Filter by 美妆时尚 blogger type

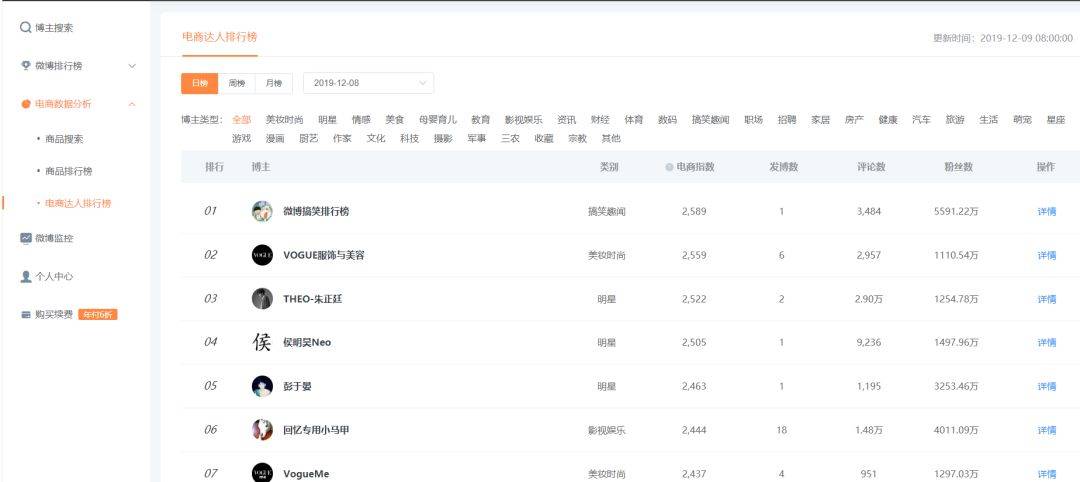284,120
